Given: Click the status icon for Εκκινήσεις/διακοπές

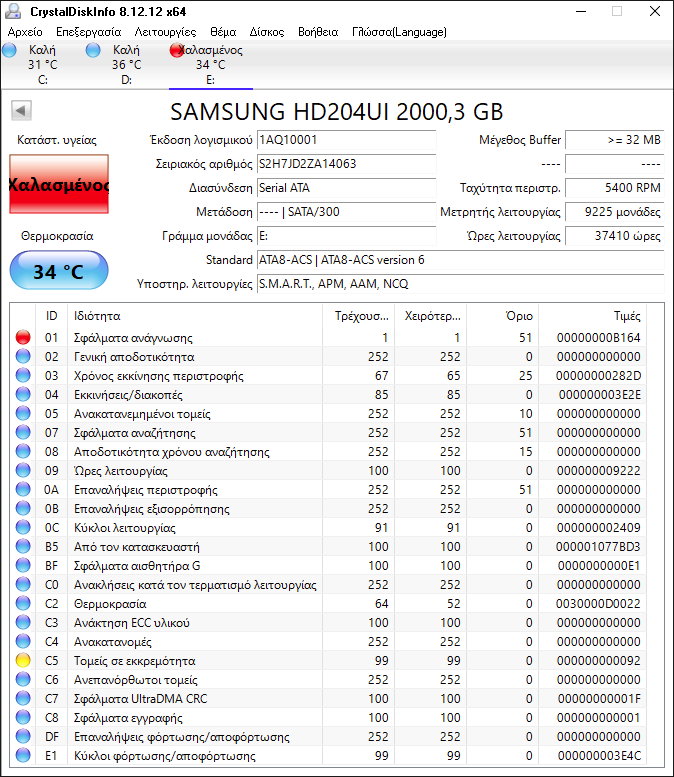Looking at the screenshot, I should pyautogui.click(x=23, y=394).
